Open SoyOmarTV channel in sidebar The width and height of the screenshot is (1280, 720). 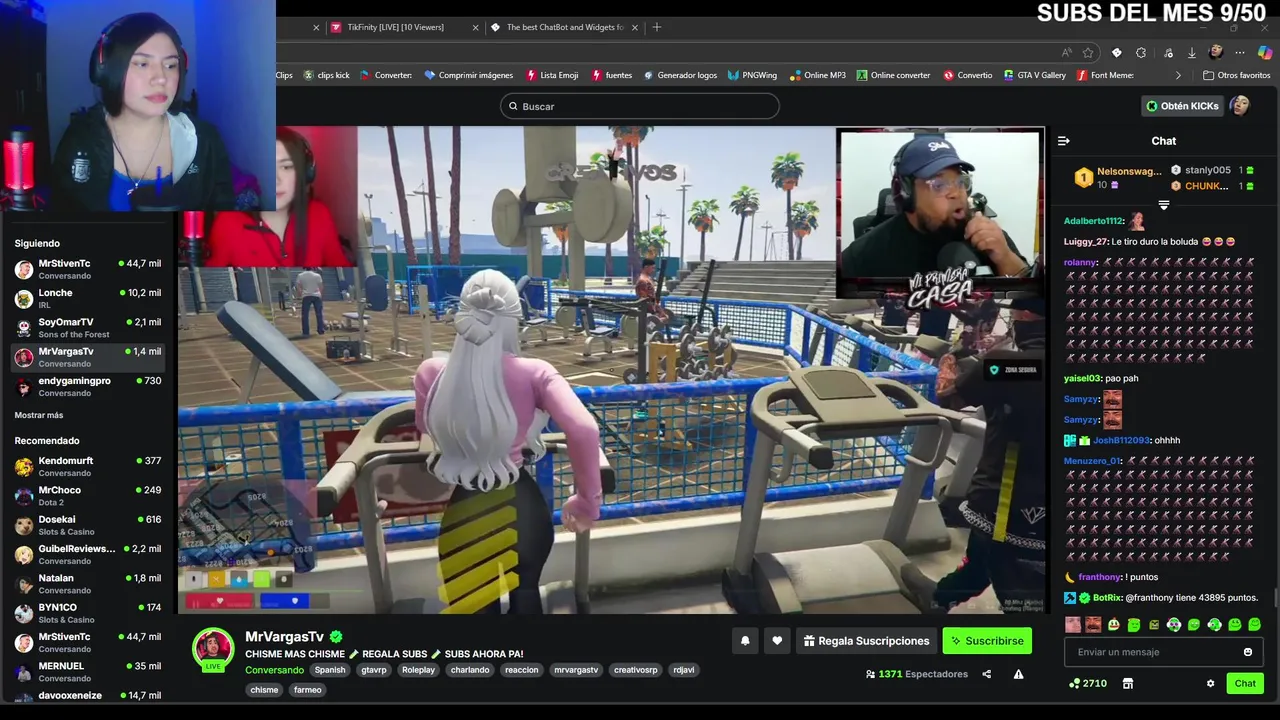click(x=87, y=328)
